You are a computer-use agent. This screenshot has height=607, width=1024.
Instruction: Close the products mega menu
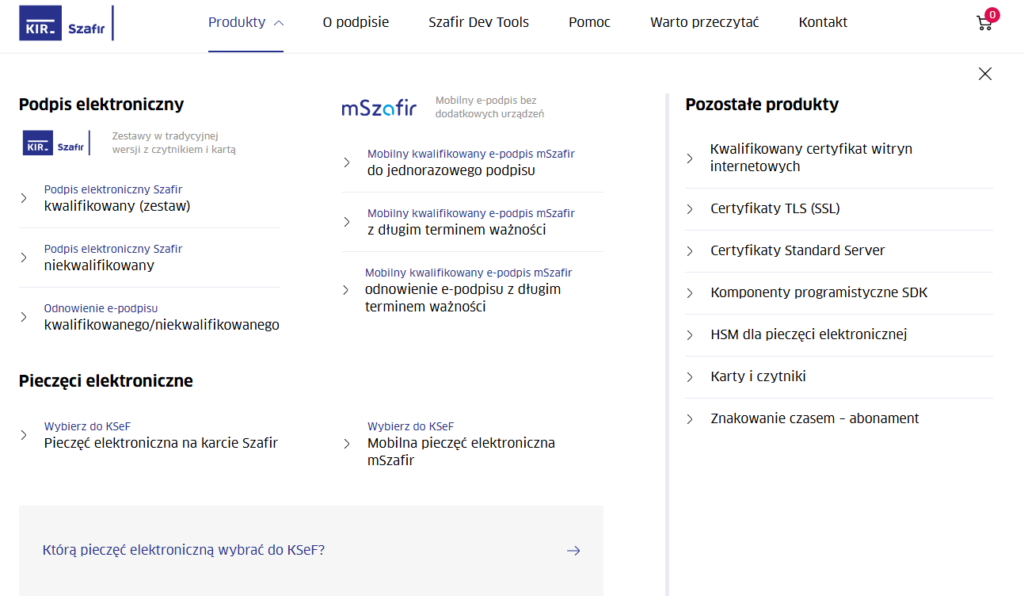(x=985, y=74)
